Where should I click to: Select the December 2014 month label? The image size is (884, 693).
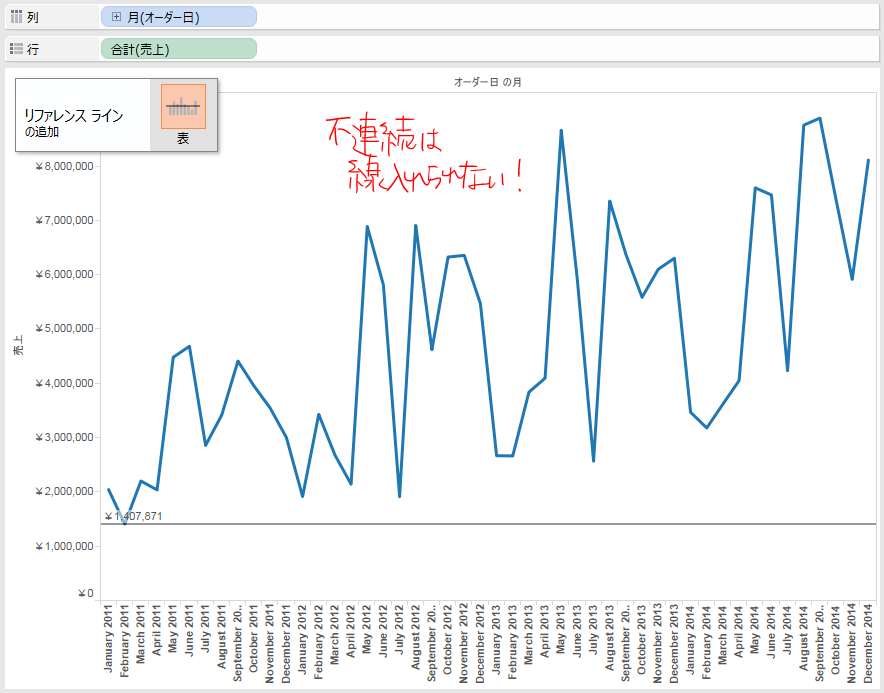click(868, 644)
